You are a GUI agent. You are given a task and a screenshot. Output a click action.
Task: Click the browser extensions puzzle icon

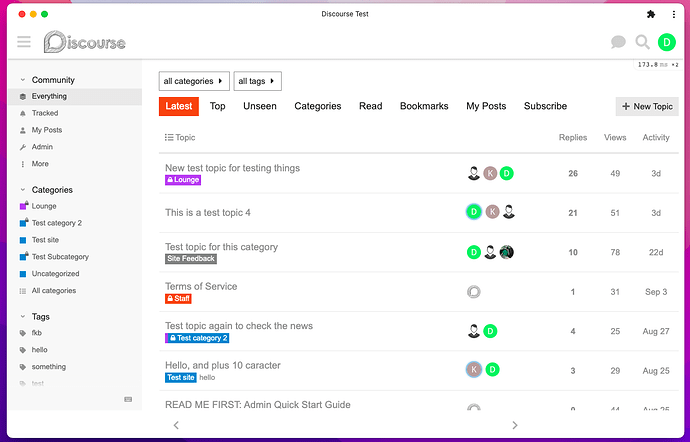click(x=651, y=14)
